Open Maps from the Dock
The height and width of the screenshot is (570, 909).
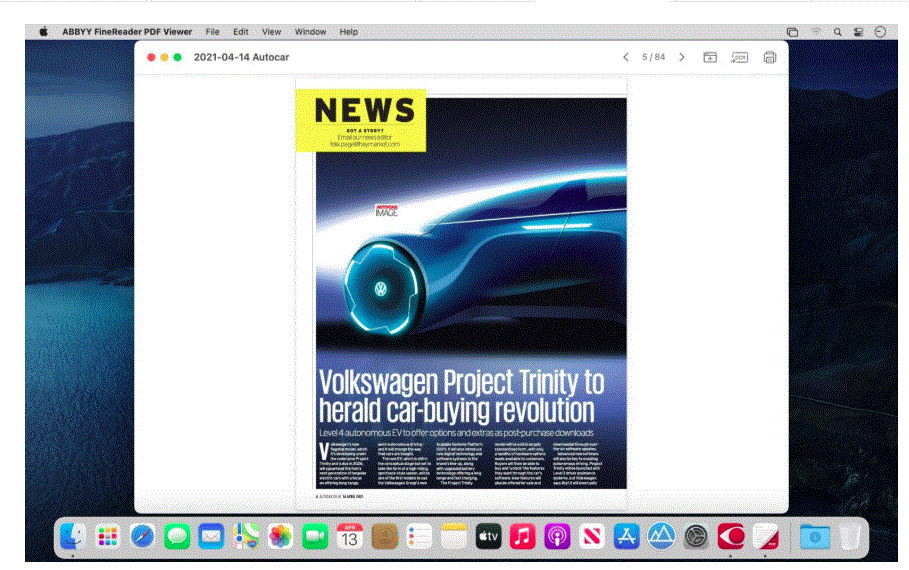[246, 536]
